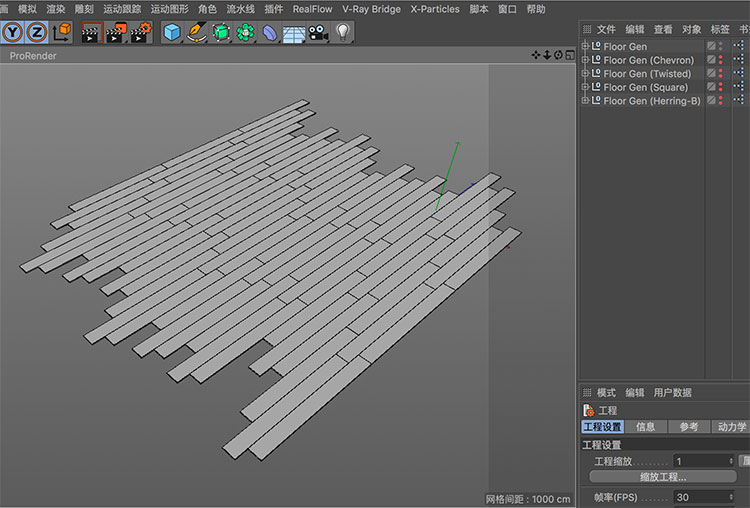Add a camera object

pyautogui.click(x=319, y=33)
